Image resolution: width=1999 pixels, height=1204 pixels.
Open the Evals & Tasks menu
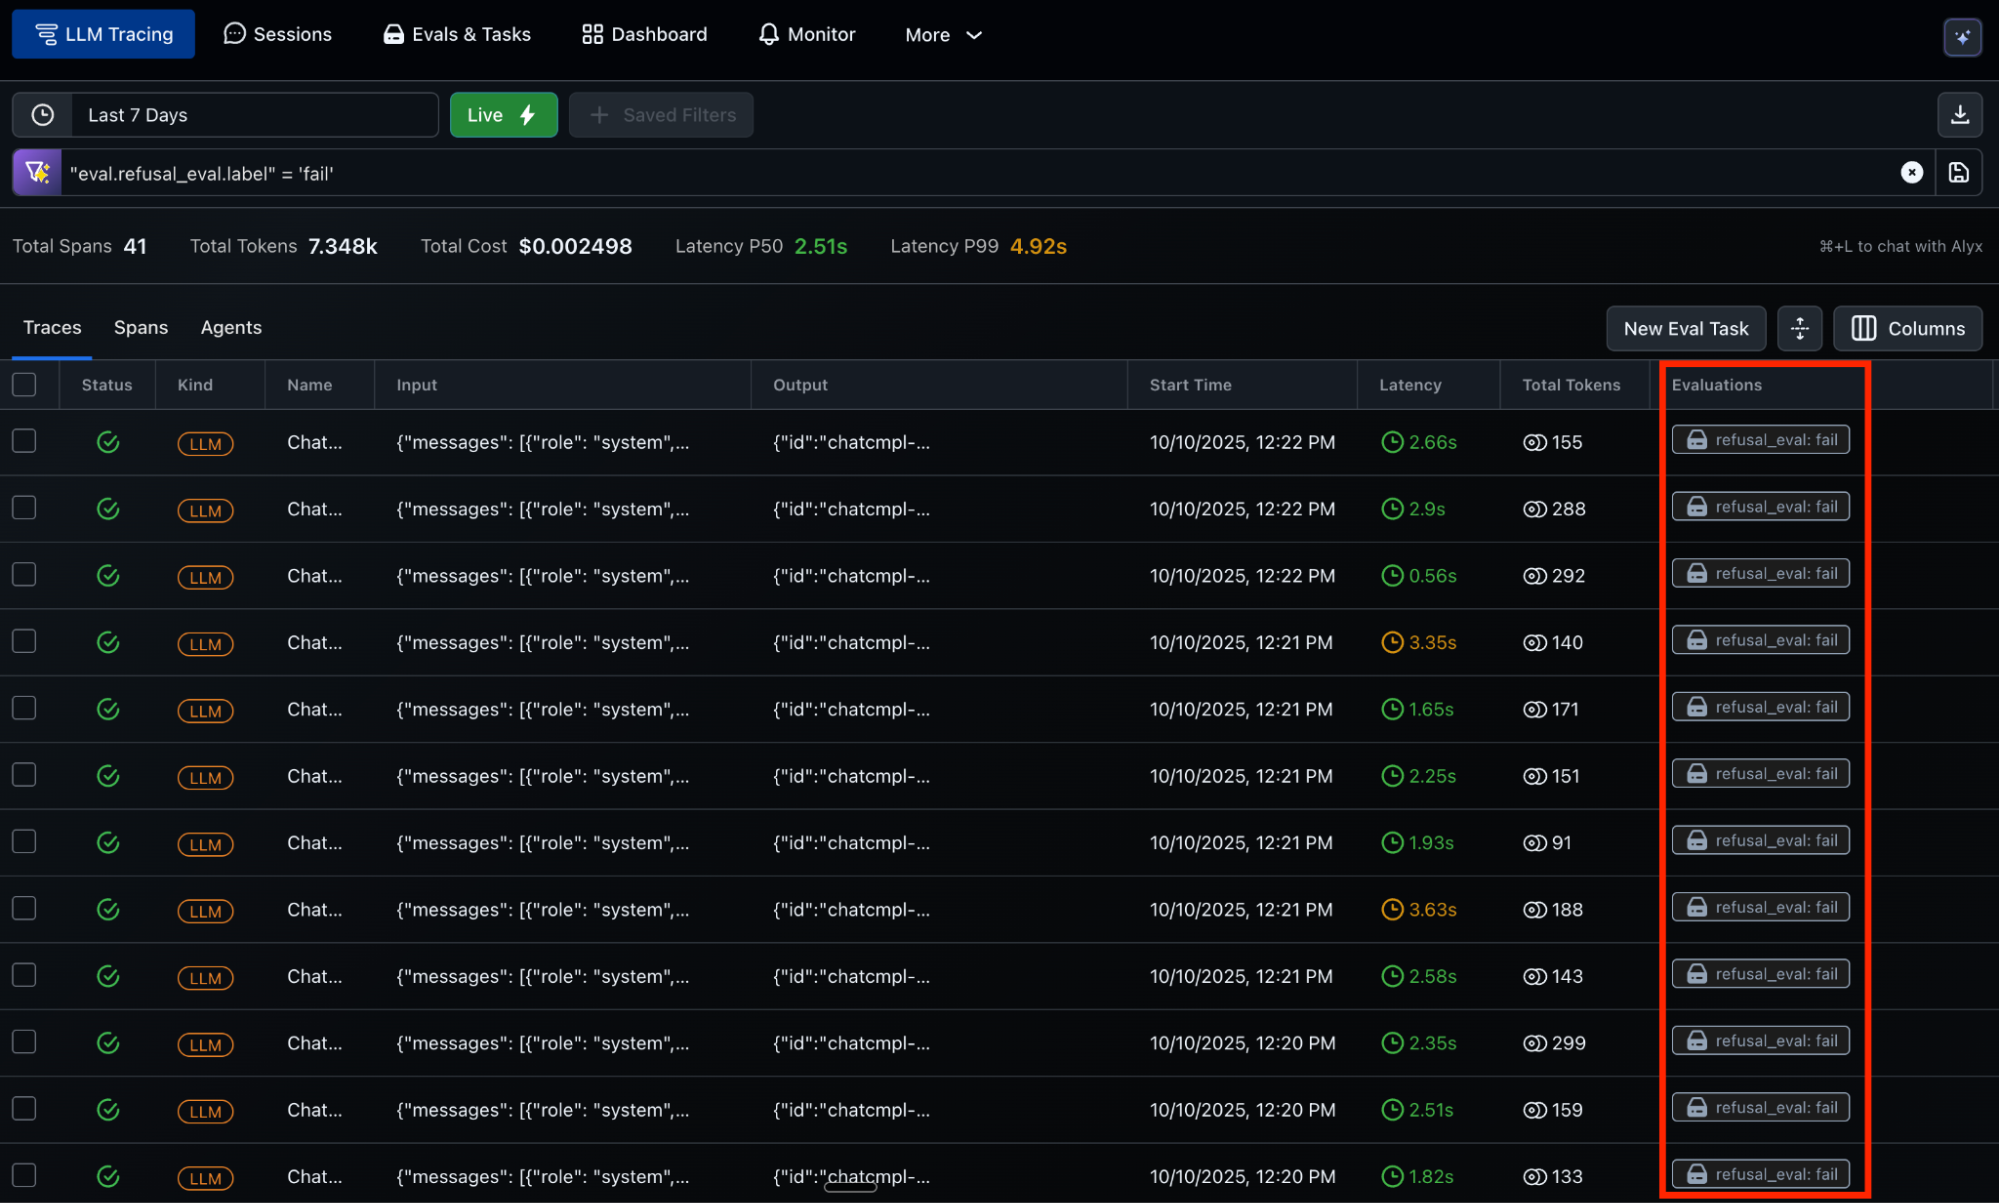pos(457,35)
